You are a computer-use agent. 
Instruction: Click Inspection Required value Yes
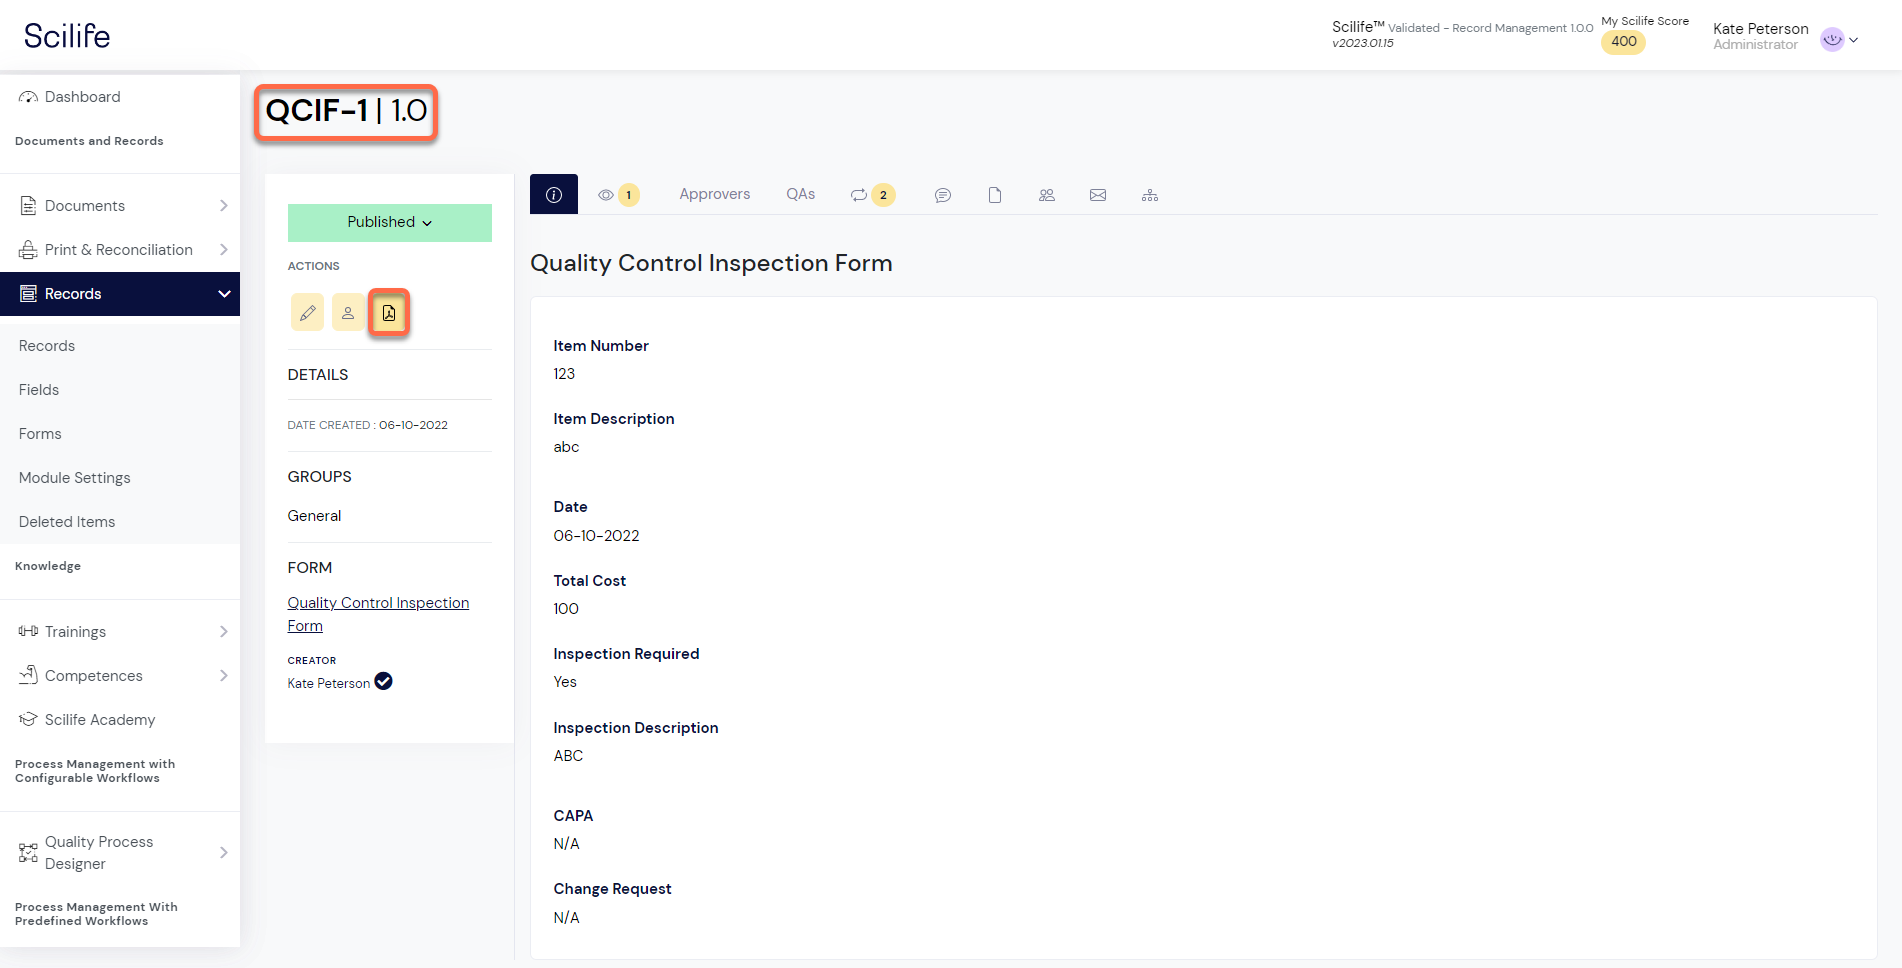point(565,682)
